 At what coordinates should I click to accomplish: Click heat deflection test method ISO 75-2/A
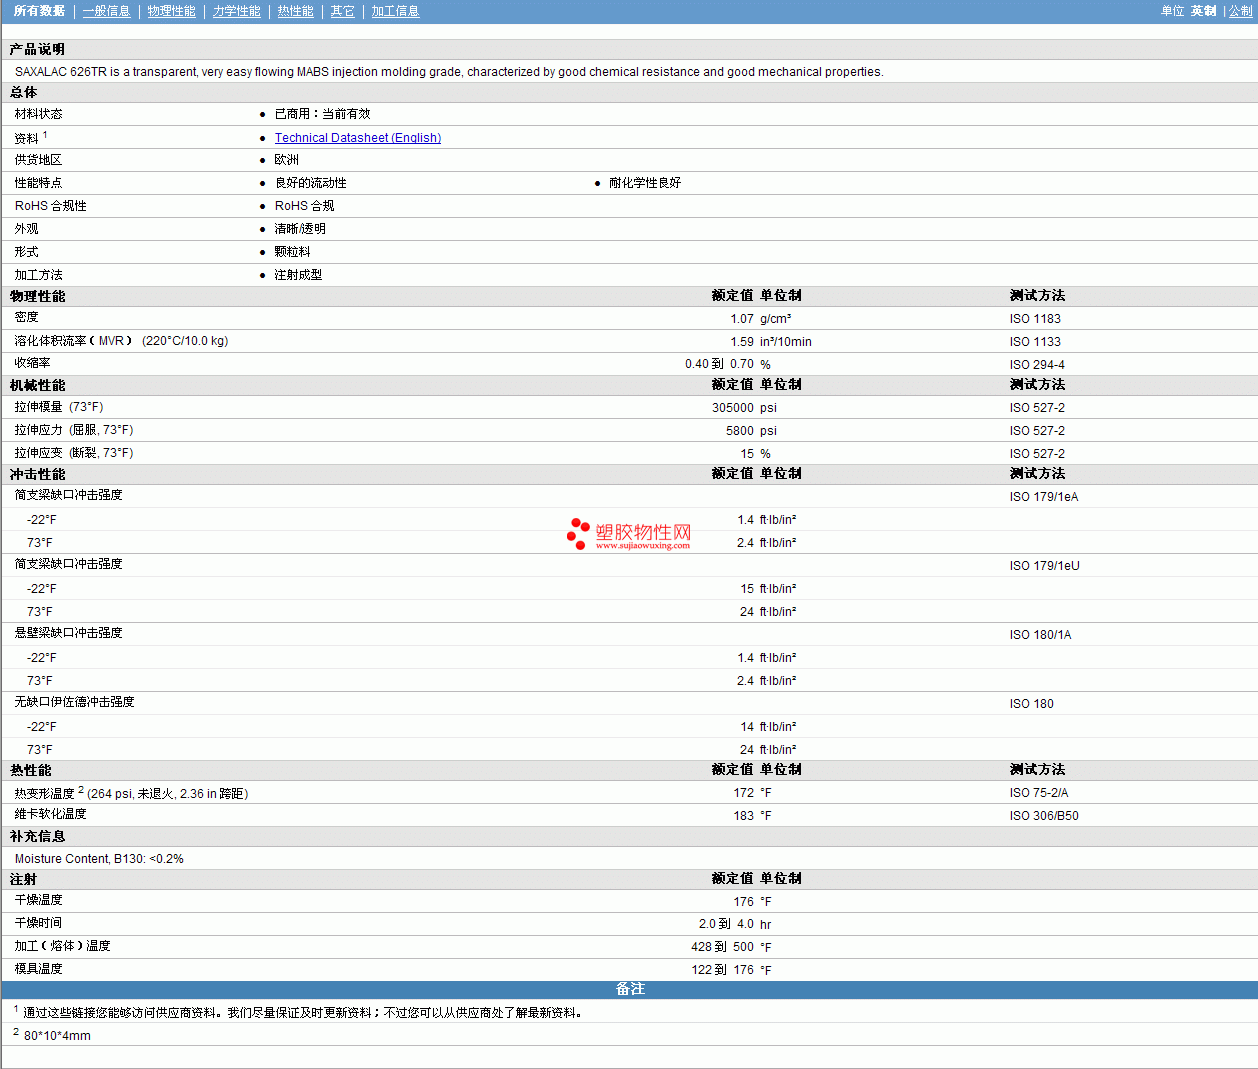(x=1039, y=793)
